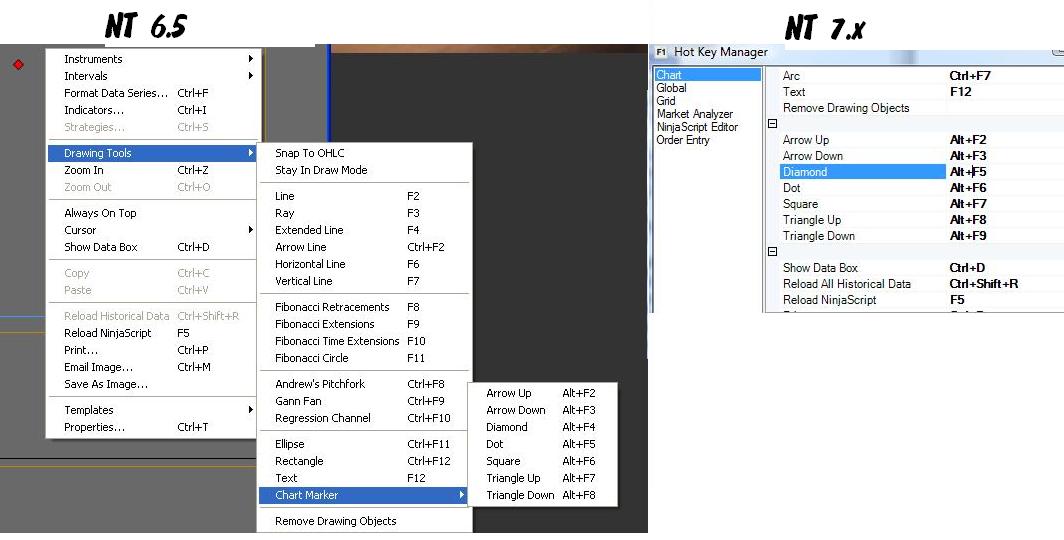Pick the Rectangle drawing tool
Viewport: 1064px width, 540px height.
point(365,461)
